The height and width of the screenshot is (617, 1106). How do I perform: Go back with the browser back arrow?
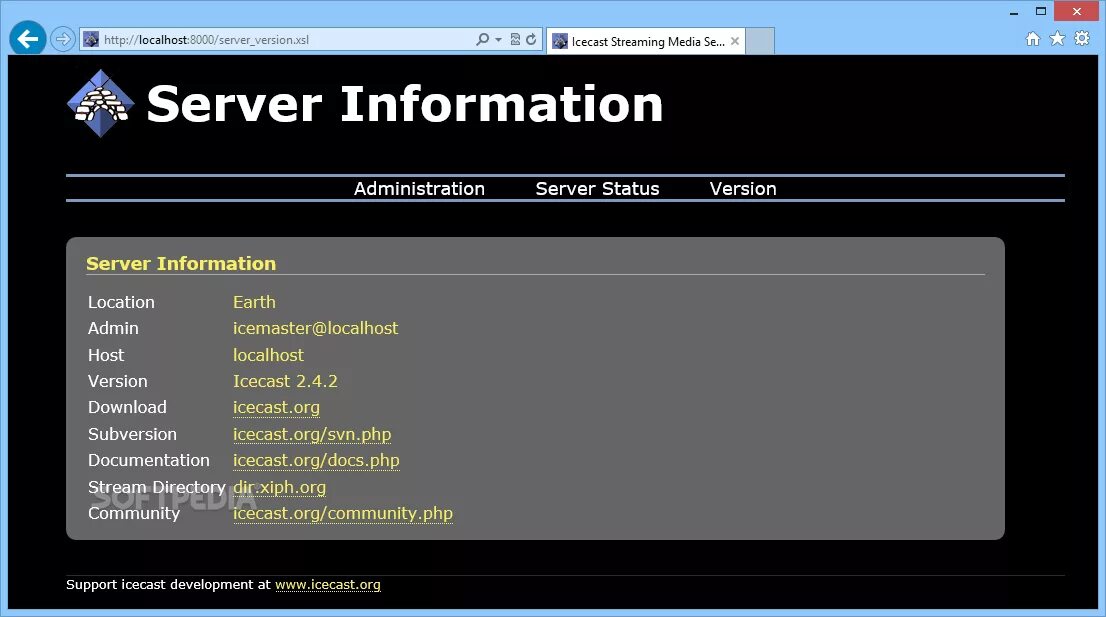[x=28, y=38]
